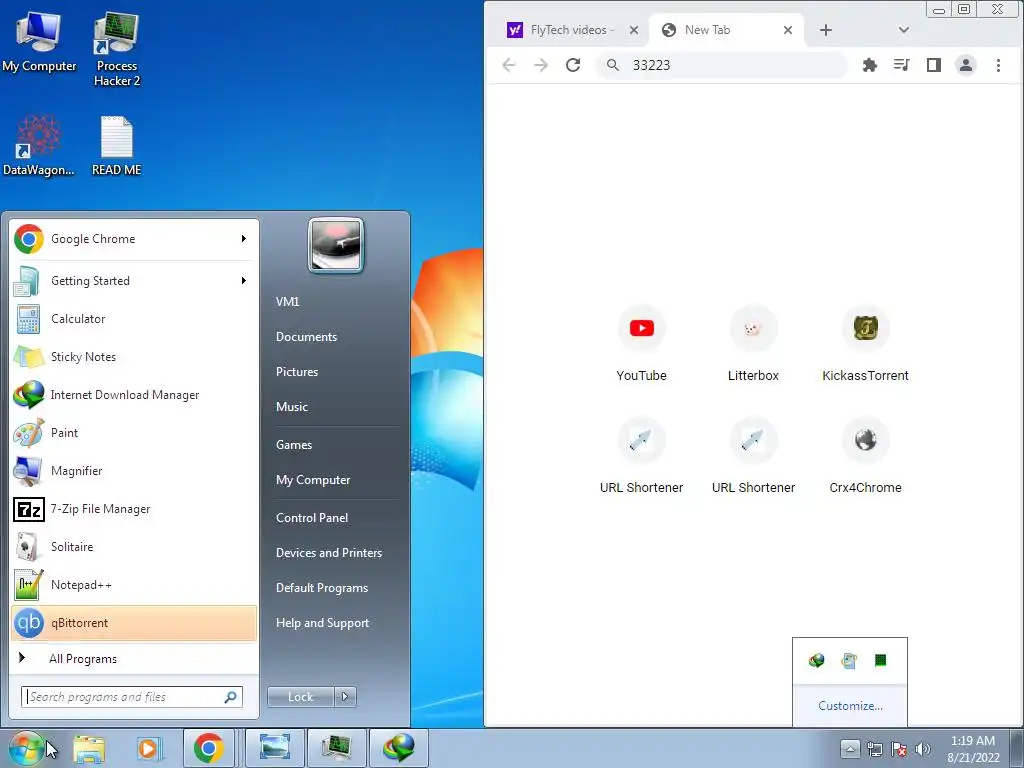Open Music library link
Screen dimensions: 1024x768
click(x=291, y=407)
